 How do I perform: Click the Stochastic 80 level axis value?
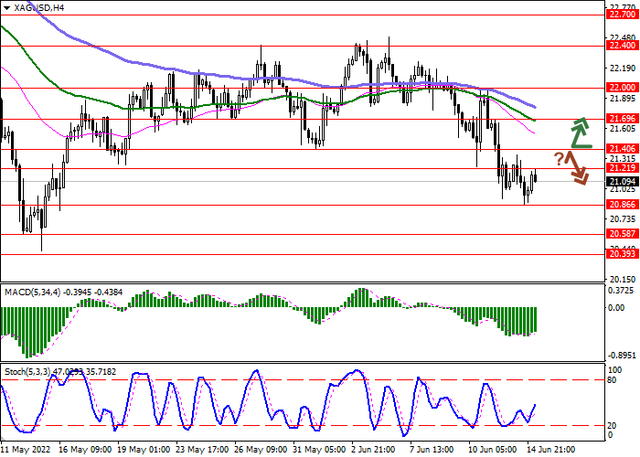616,380
